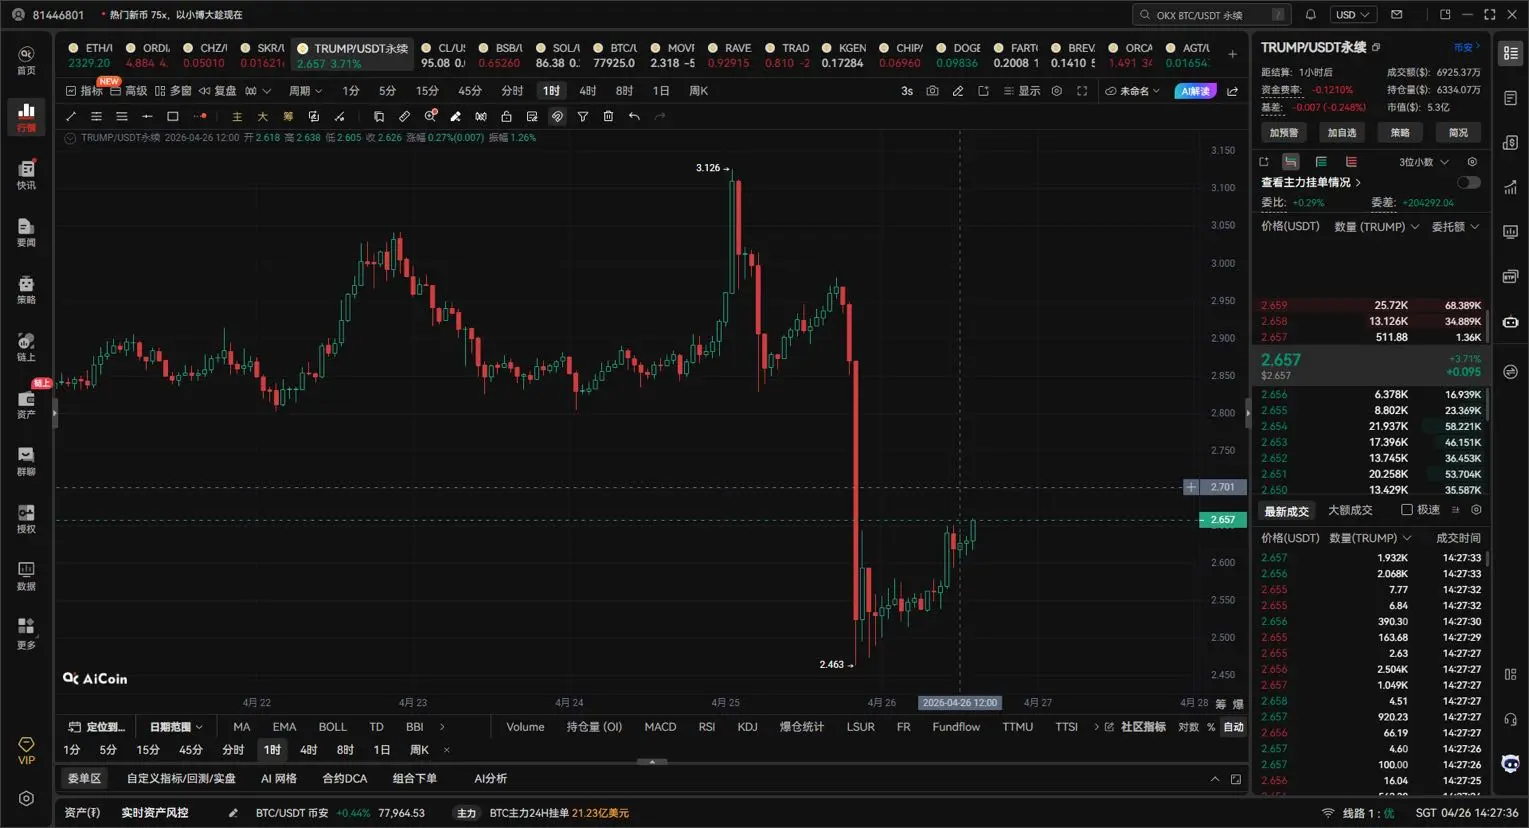The height and width of the screenshot is (828, 1529).
Task: Switch to 大额成交 large trades tab
Action: (x=1349, y=510)
